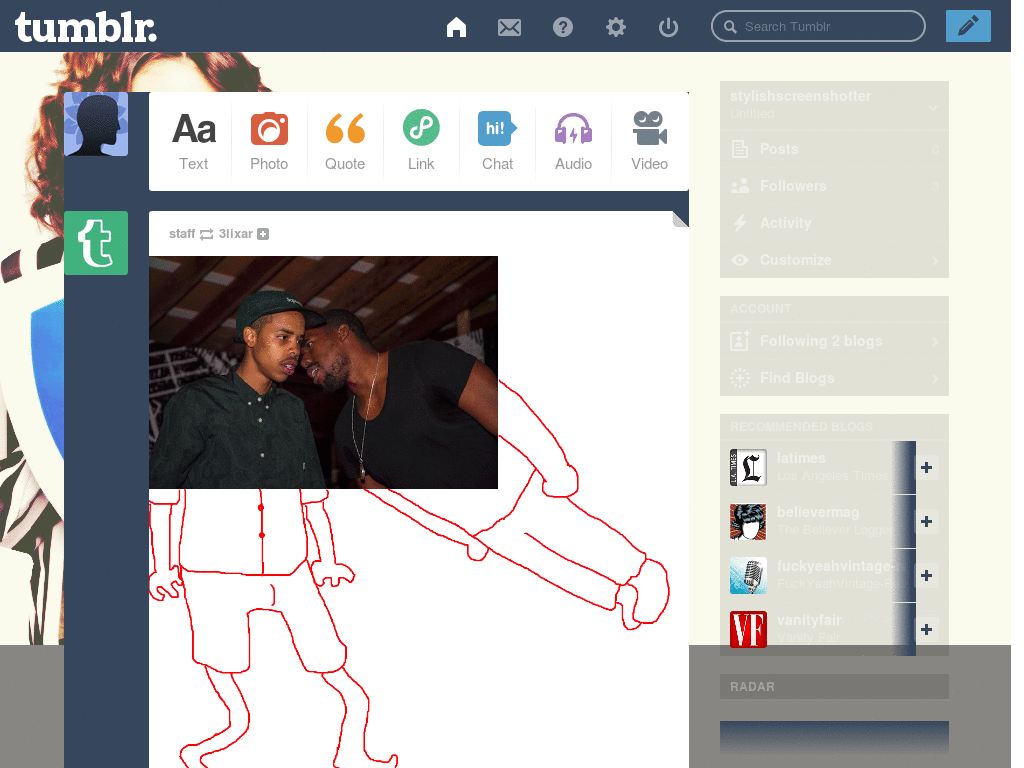Screen dimensions: 1024x768
Task: Open the fuckyeahvintage recommended blog
Action: (x=836, y=566)
